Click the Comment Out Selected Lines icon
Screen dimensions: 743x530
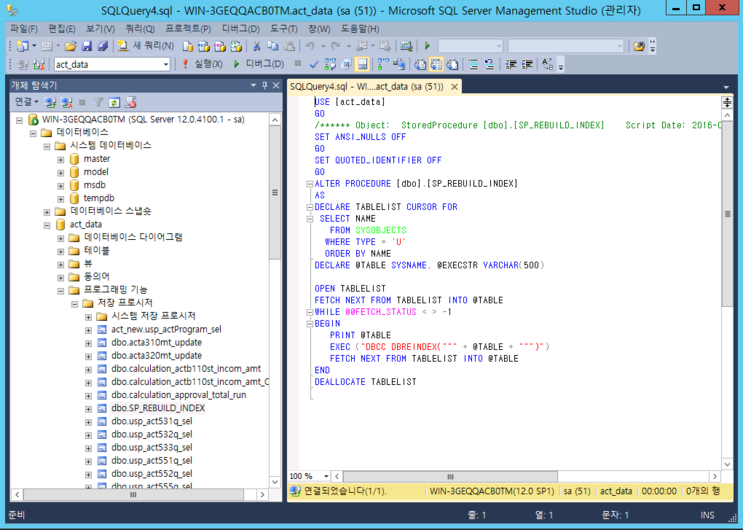[473, 64]
